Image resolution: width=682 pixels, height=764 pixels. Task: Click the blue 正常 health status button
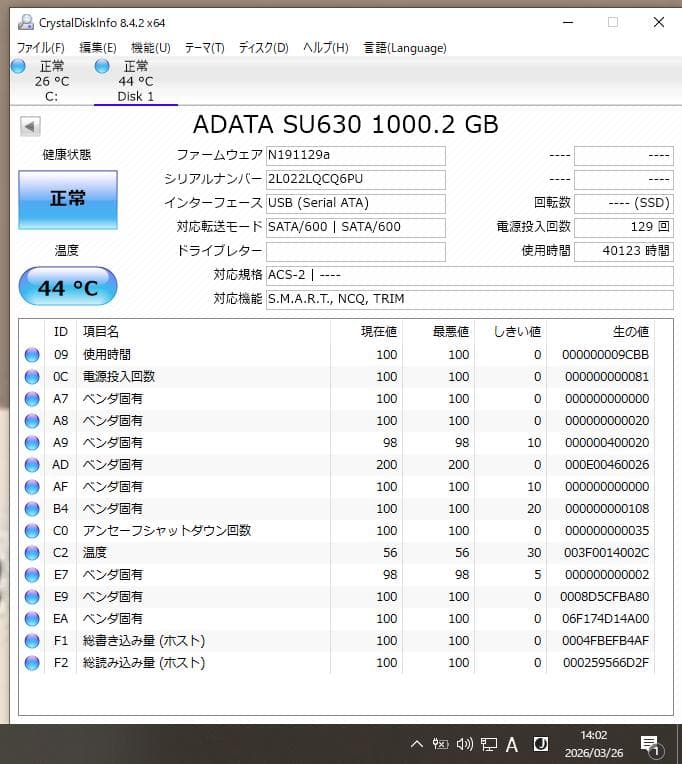[68, 200]
